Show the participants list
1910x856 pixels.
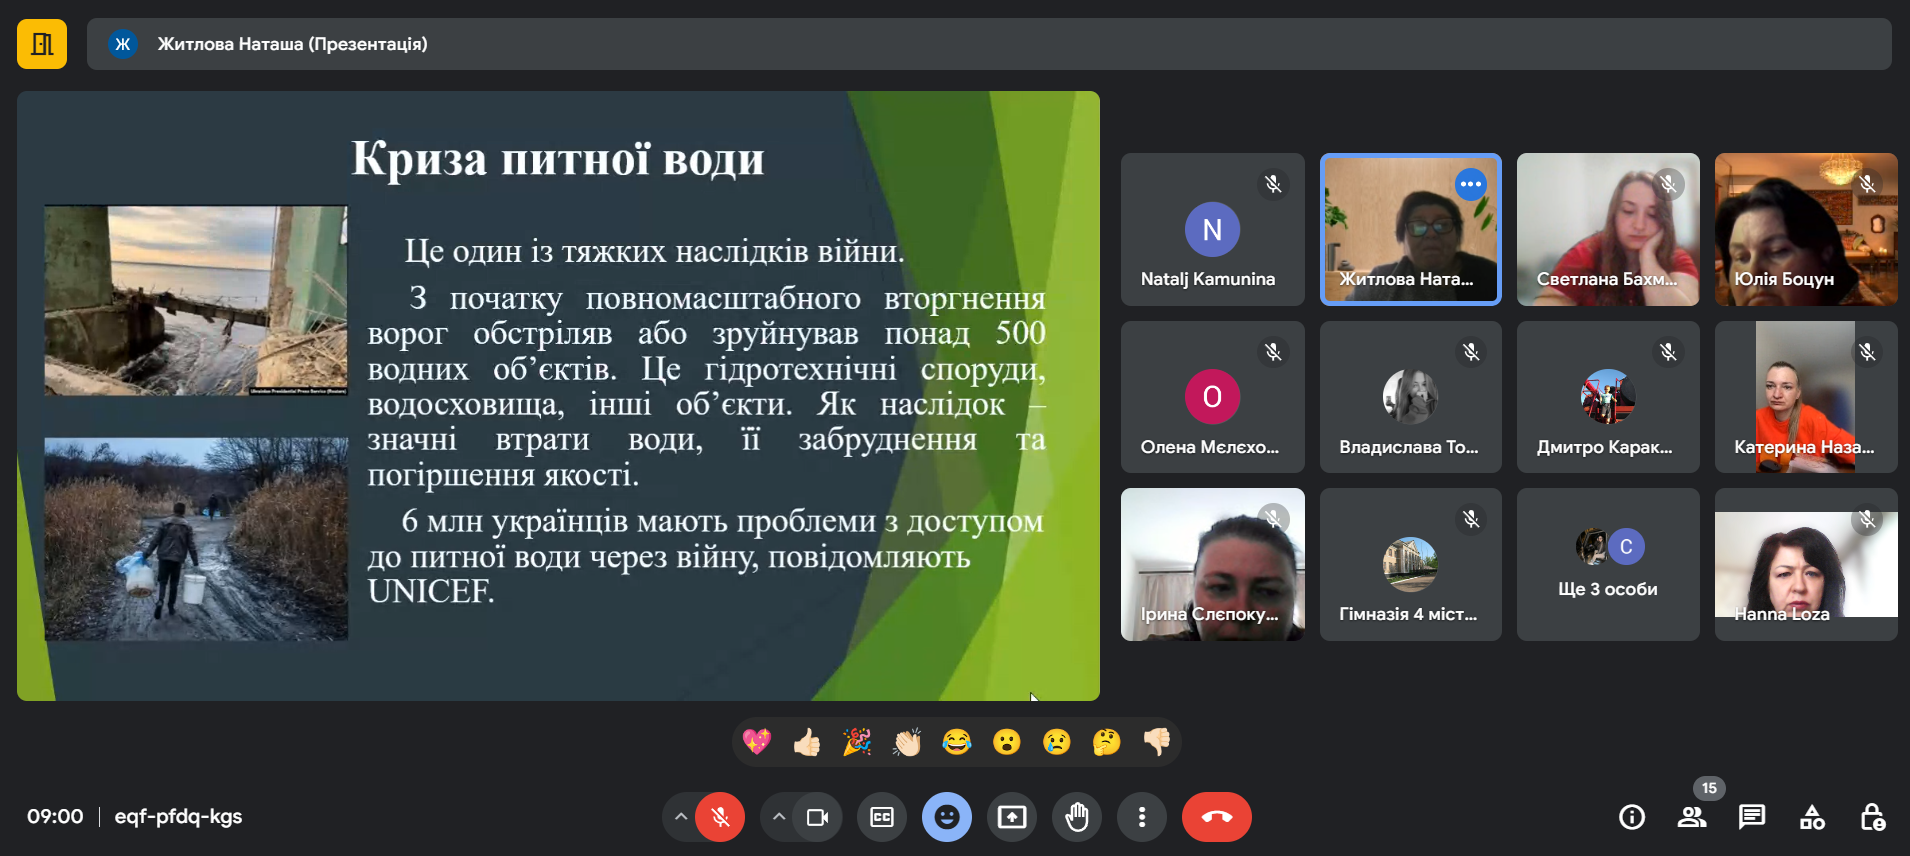tap(1691, 817)
